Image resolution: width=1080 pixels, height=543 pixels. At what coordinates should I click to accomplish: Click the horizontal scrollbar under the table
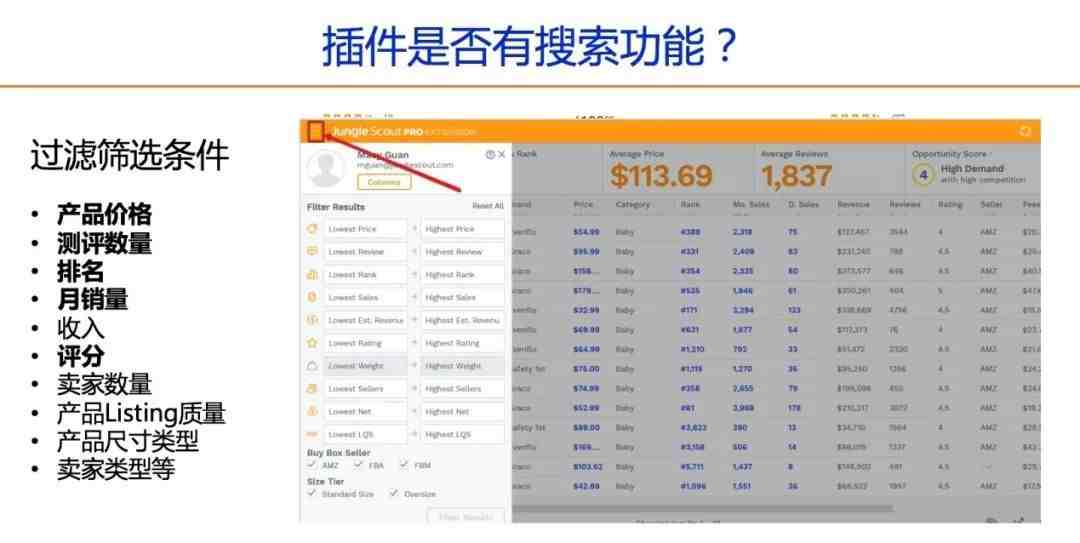[703, 509]
